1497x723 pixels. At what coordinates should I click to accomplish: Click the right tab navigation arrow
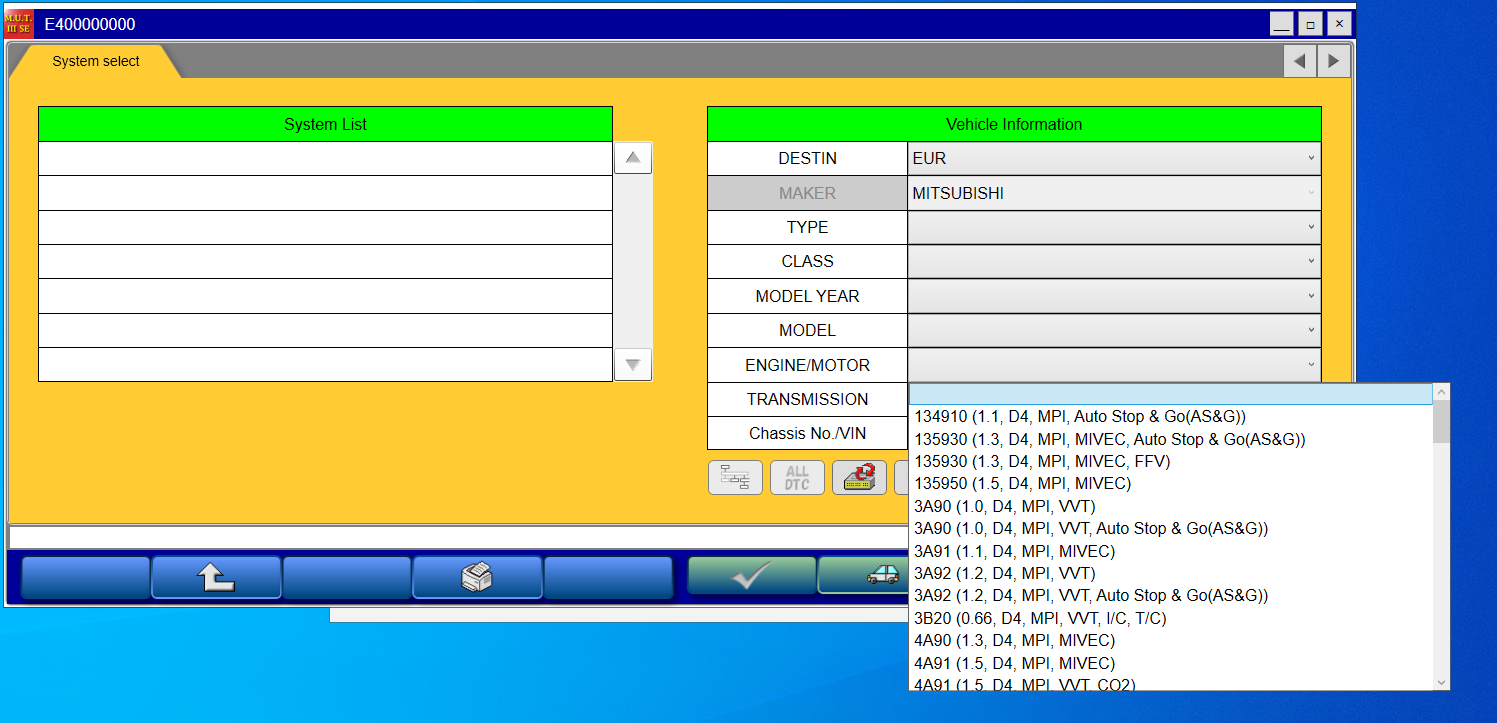pyautogui.click(x=1333, y=60)
